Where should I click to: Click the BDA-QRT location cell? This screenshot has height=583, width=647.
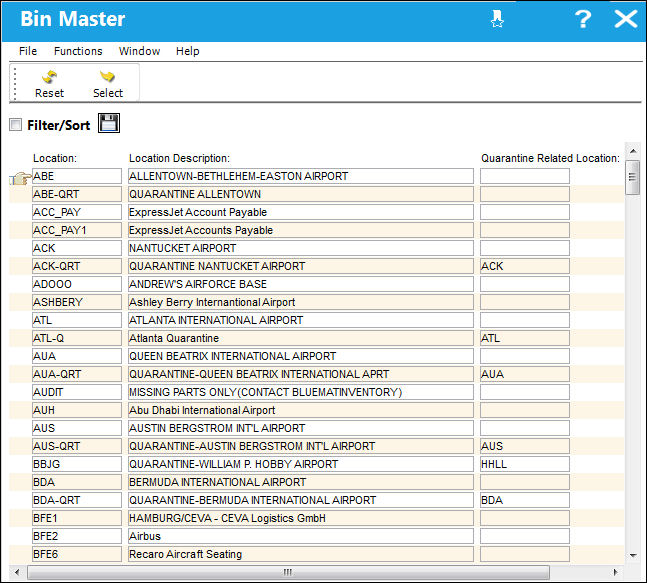pyautogui.click(x=77, y=500)
